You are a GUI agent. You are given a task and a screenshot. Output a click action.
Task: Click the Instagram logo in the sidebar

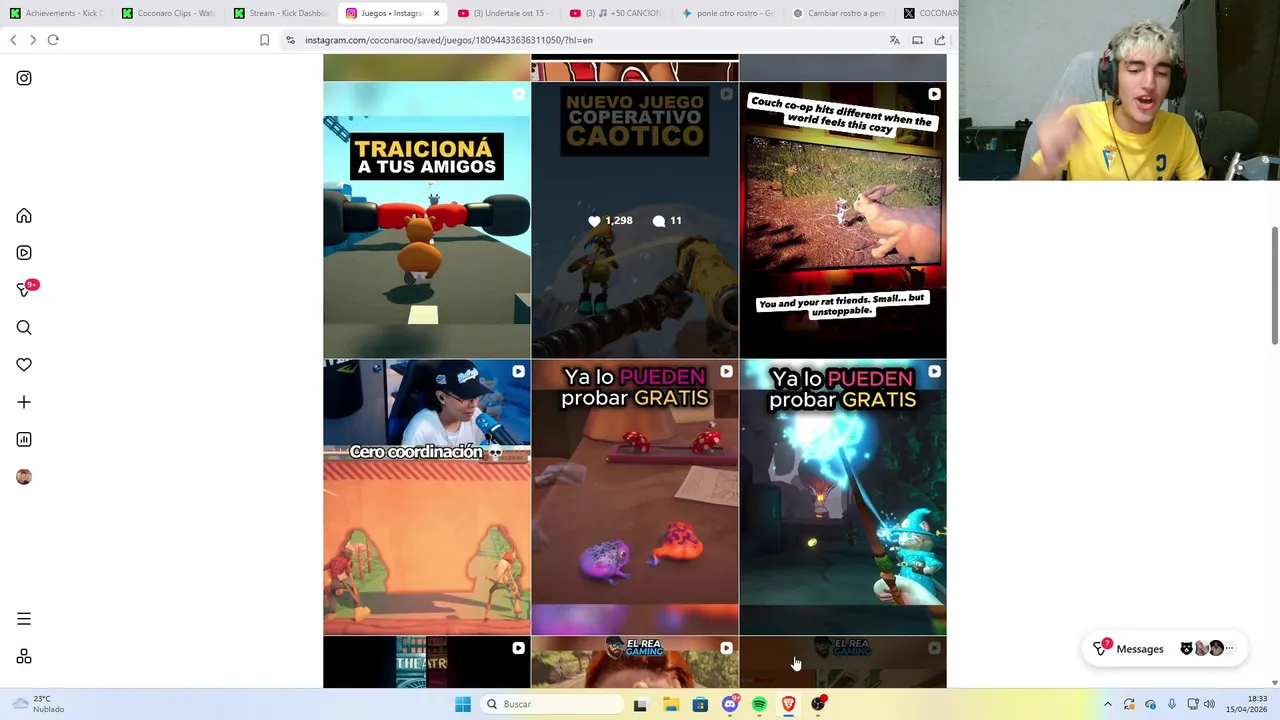[x=24, y=78]
